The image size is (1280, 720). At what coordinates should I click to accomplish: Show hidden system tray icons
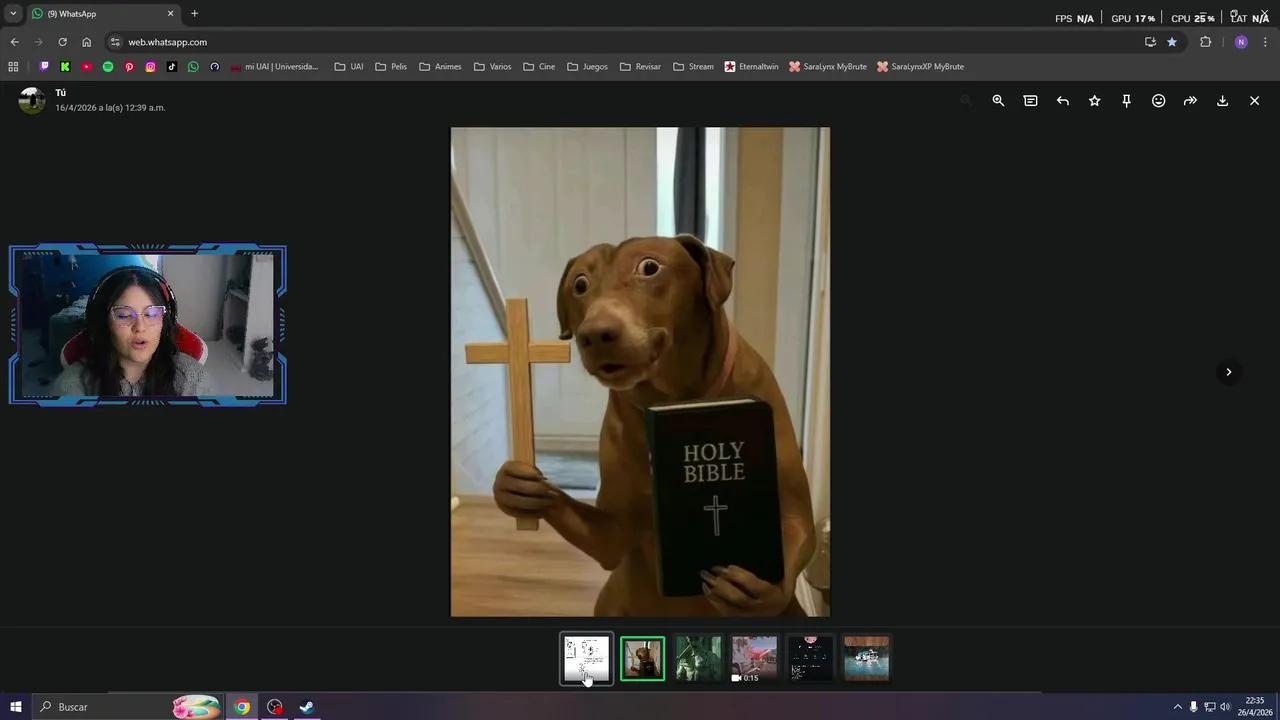[x=1177, y=707]
